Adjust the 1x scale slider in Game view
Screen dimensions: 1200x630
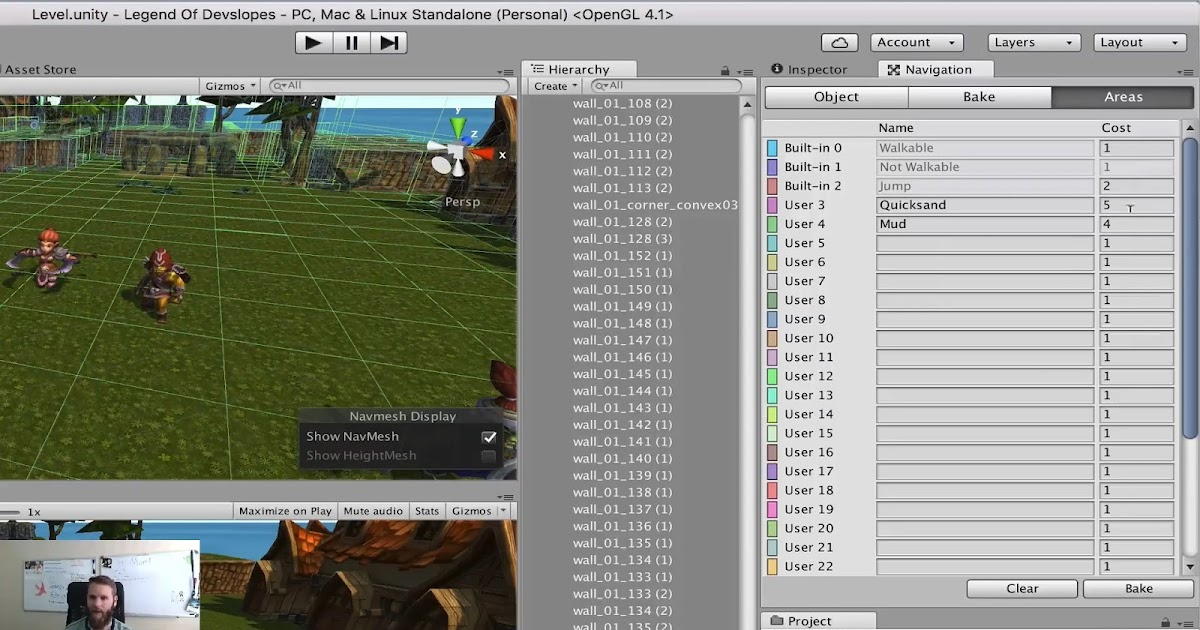[14, 510]
